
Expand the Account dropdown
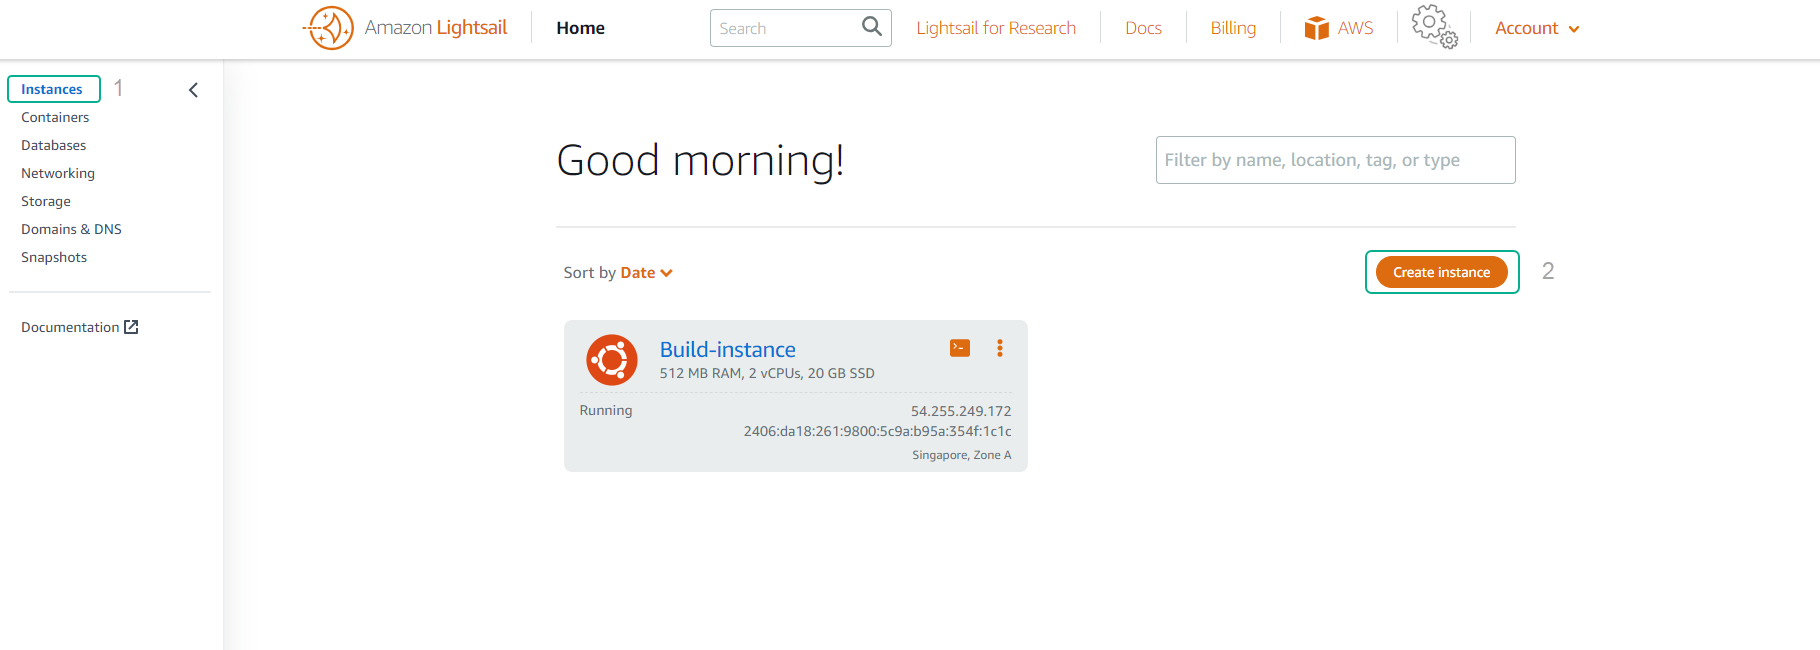coord(1537,28)
